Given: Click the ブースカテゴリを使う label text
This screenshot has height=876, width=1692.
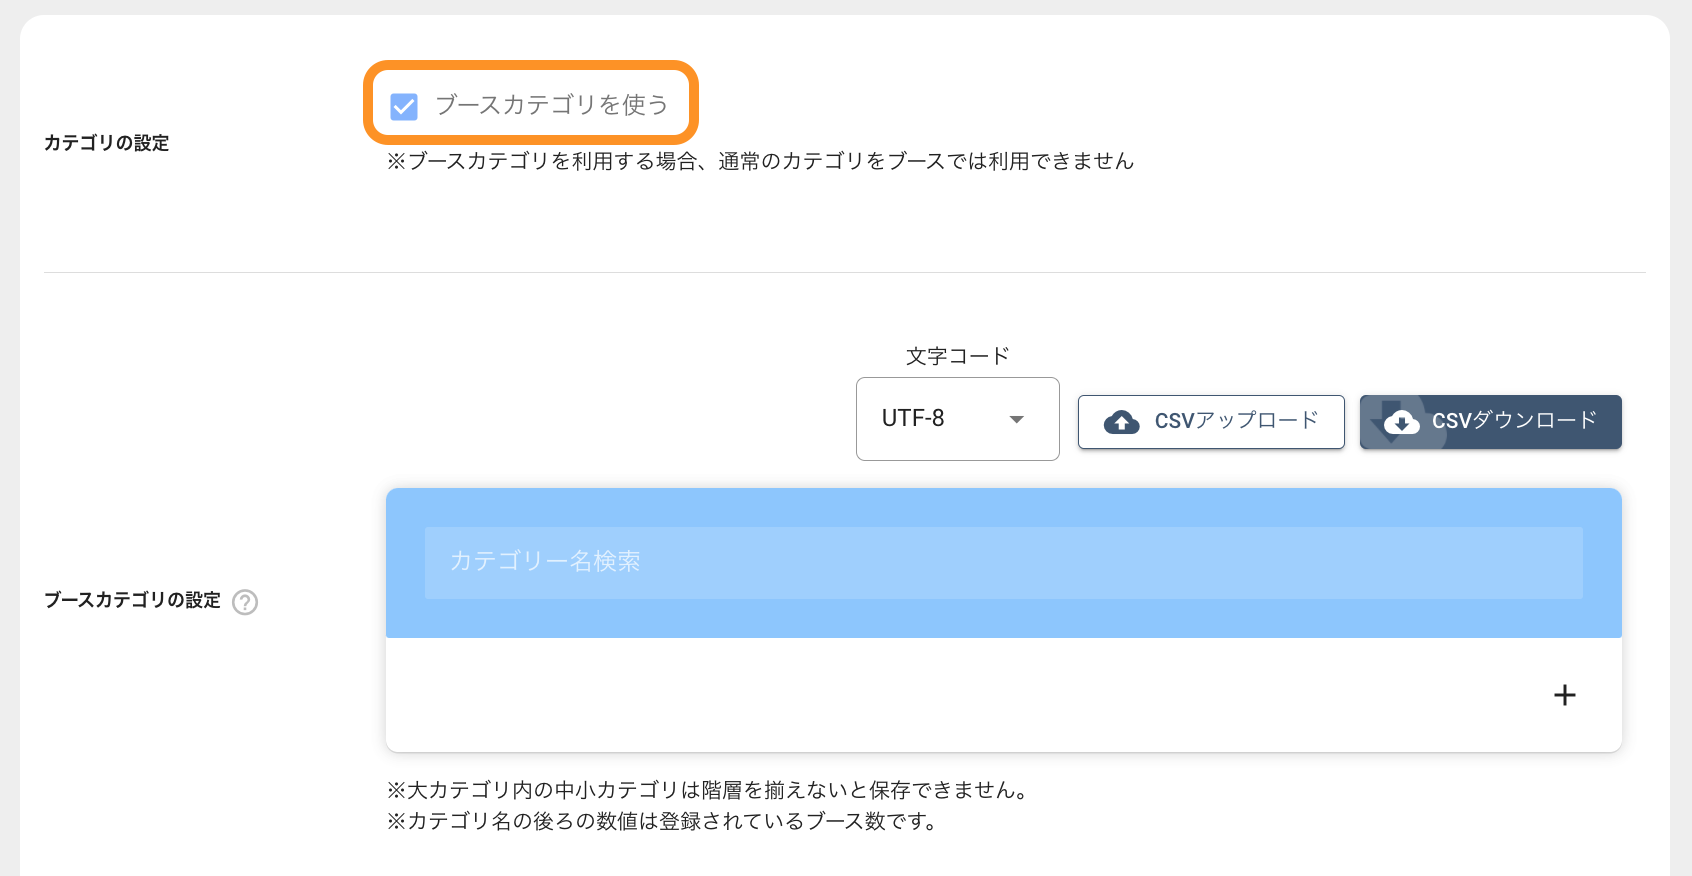Looking at the screenshot, I should pyautogui.click(x=551, y=105).
